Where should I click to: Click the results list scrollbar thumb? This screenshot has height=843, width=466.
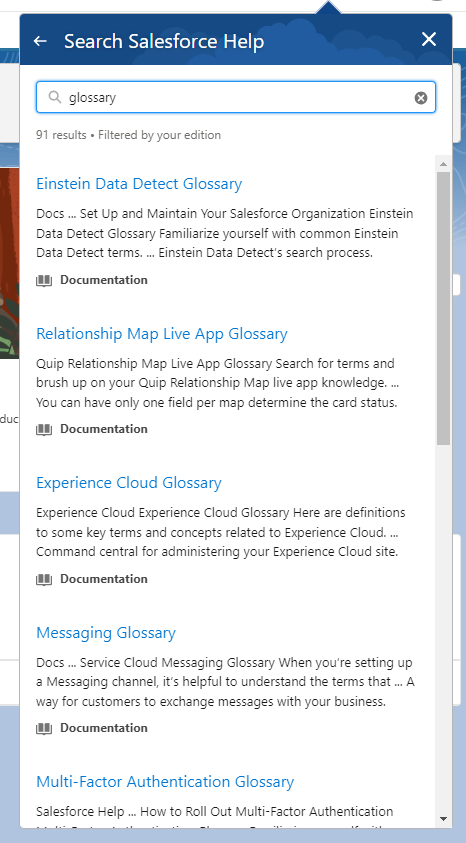click(443, 309)
